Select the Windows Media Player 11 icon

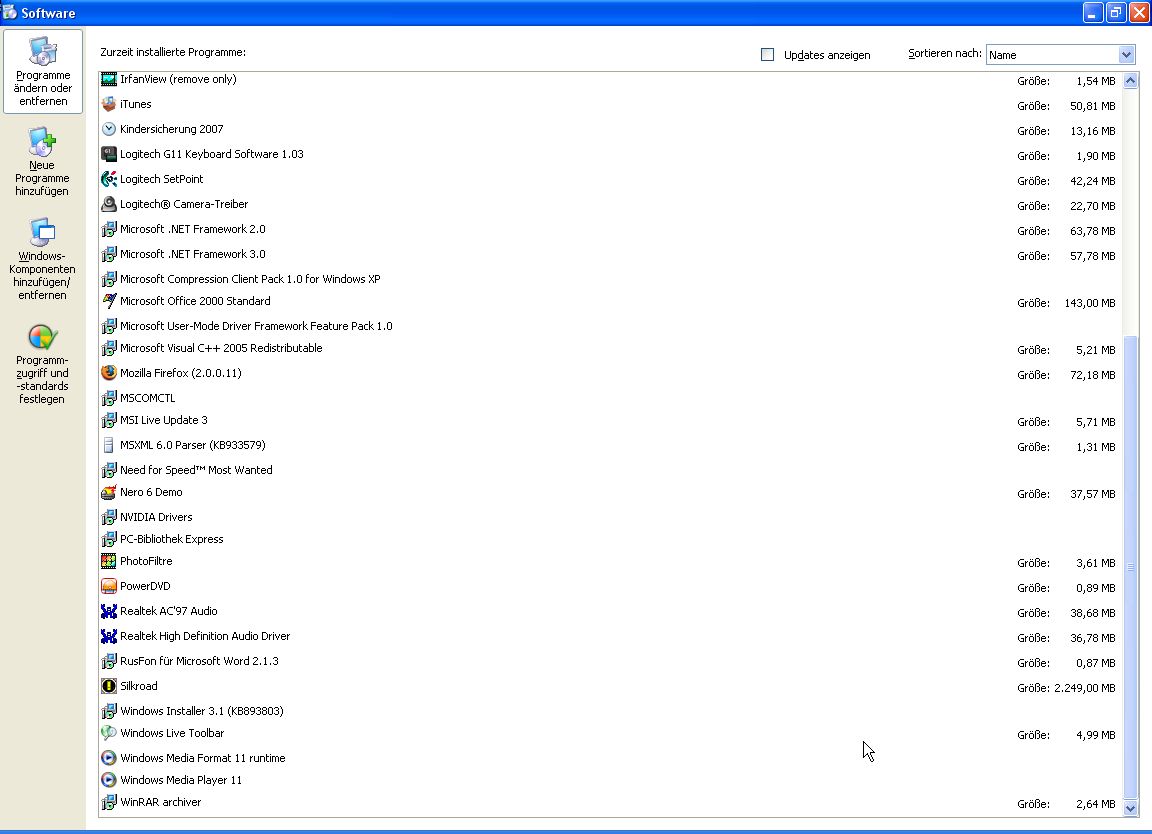click(x=109, y=780)
